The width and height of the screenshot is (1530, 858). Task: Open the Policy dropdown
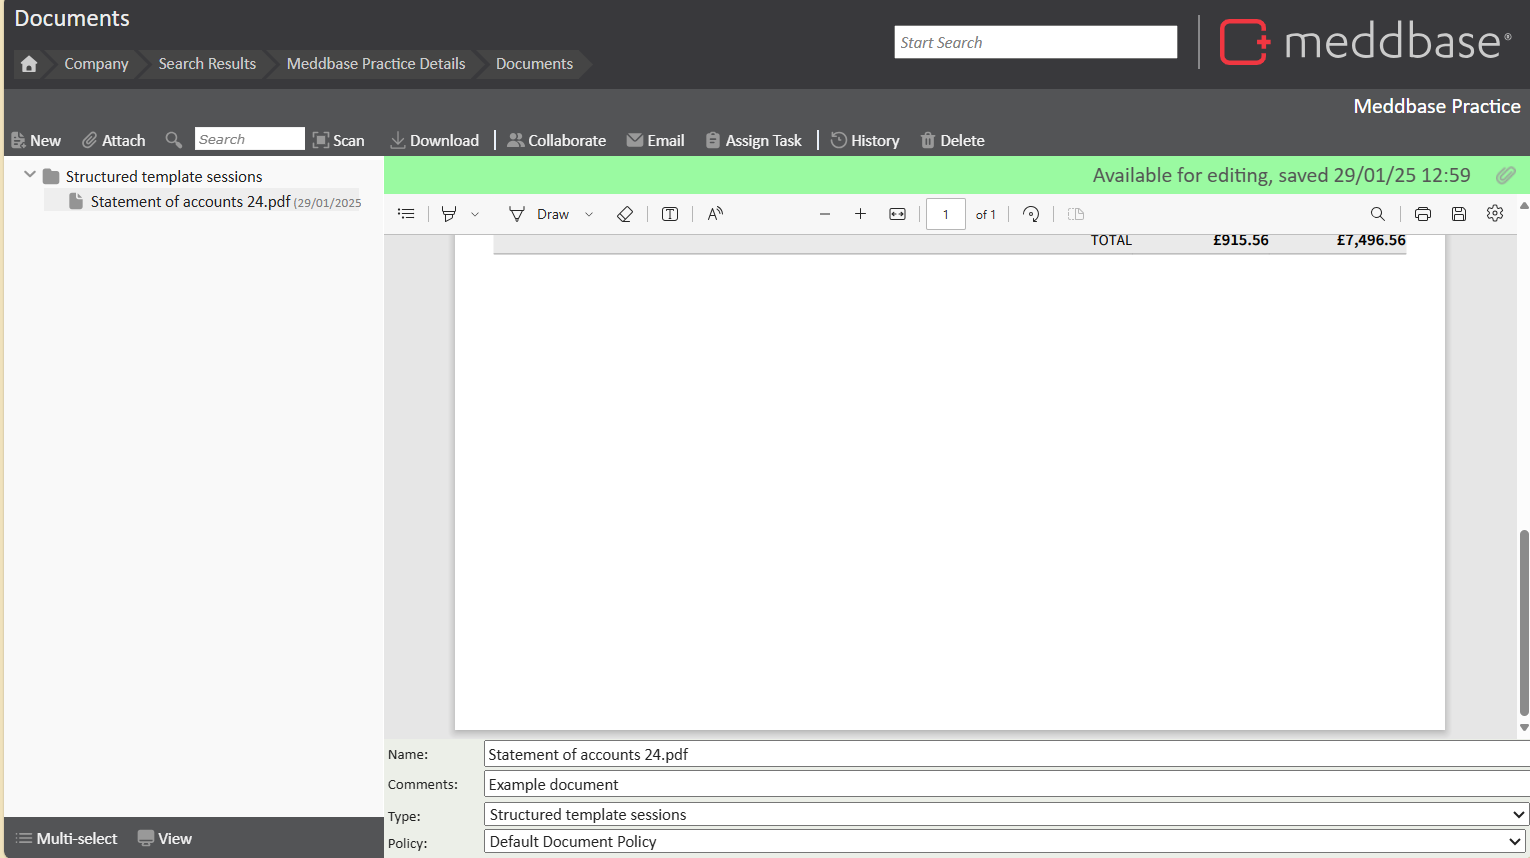pos(1006,842)
